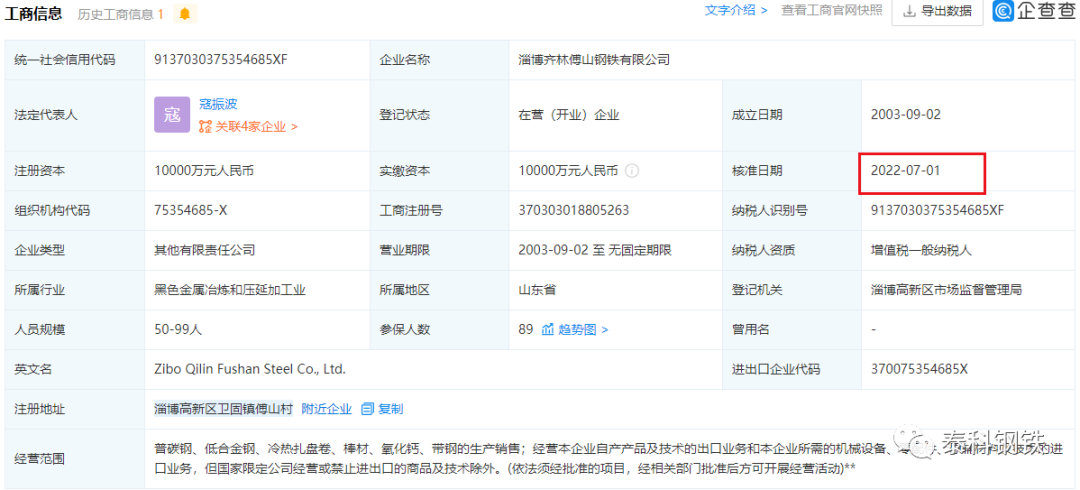Select the 工商信息 heading tab

(x=34, y=13)
